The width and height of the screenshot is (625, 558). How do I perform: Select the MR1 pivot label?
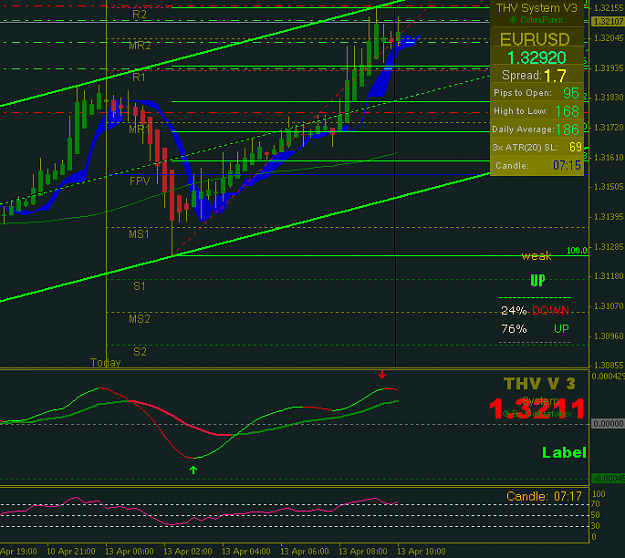(139, 129)
